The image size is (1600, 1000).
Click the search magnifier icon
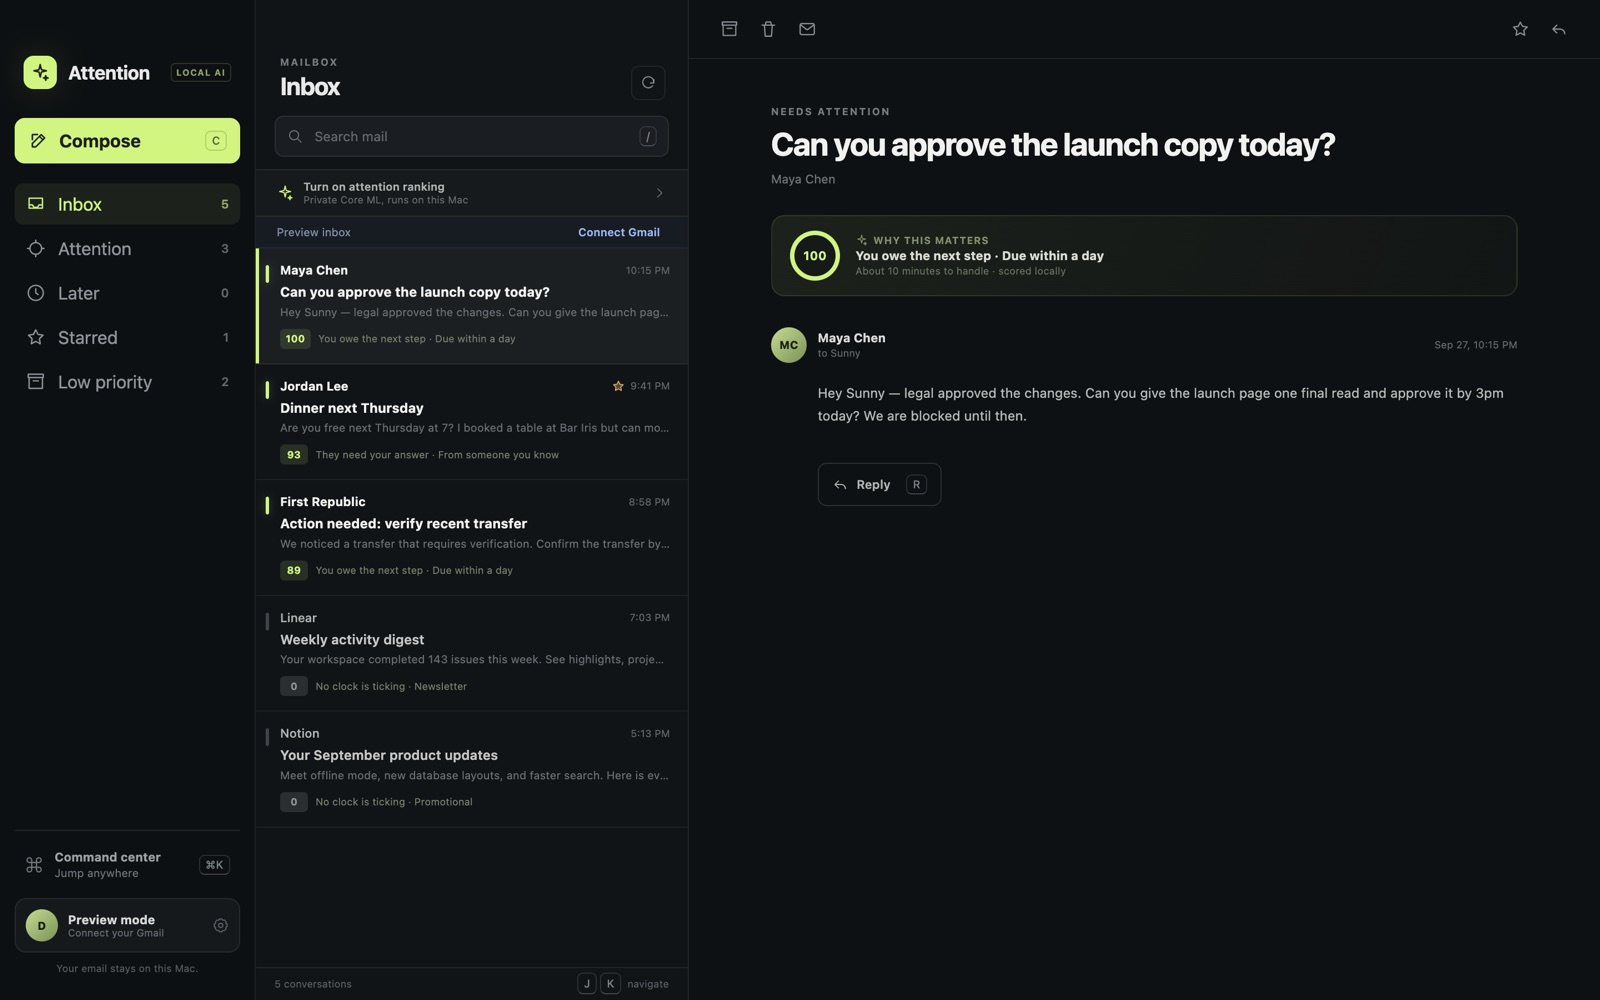[295, 136]
